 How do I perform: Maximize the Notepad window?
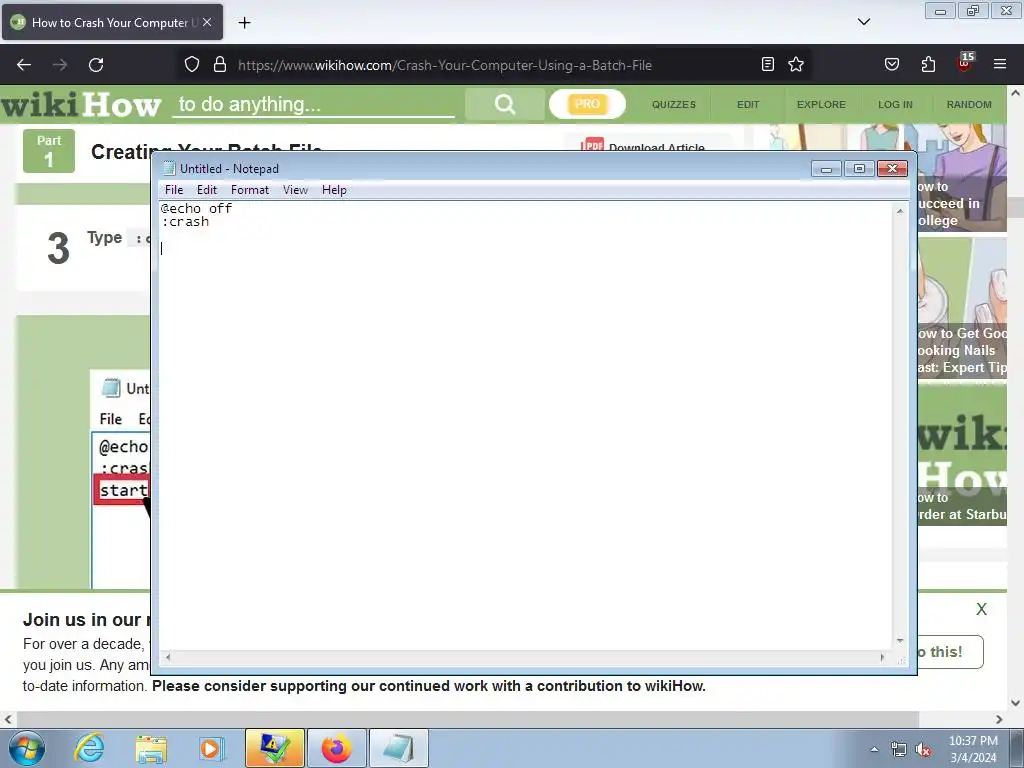859,169
